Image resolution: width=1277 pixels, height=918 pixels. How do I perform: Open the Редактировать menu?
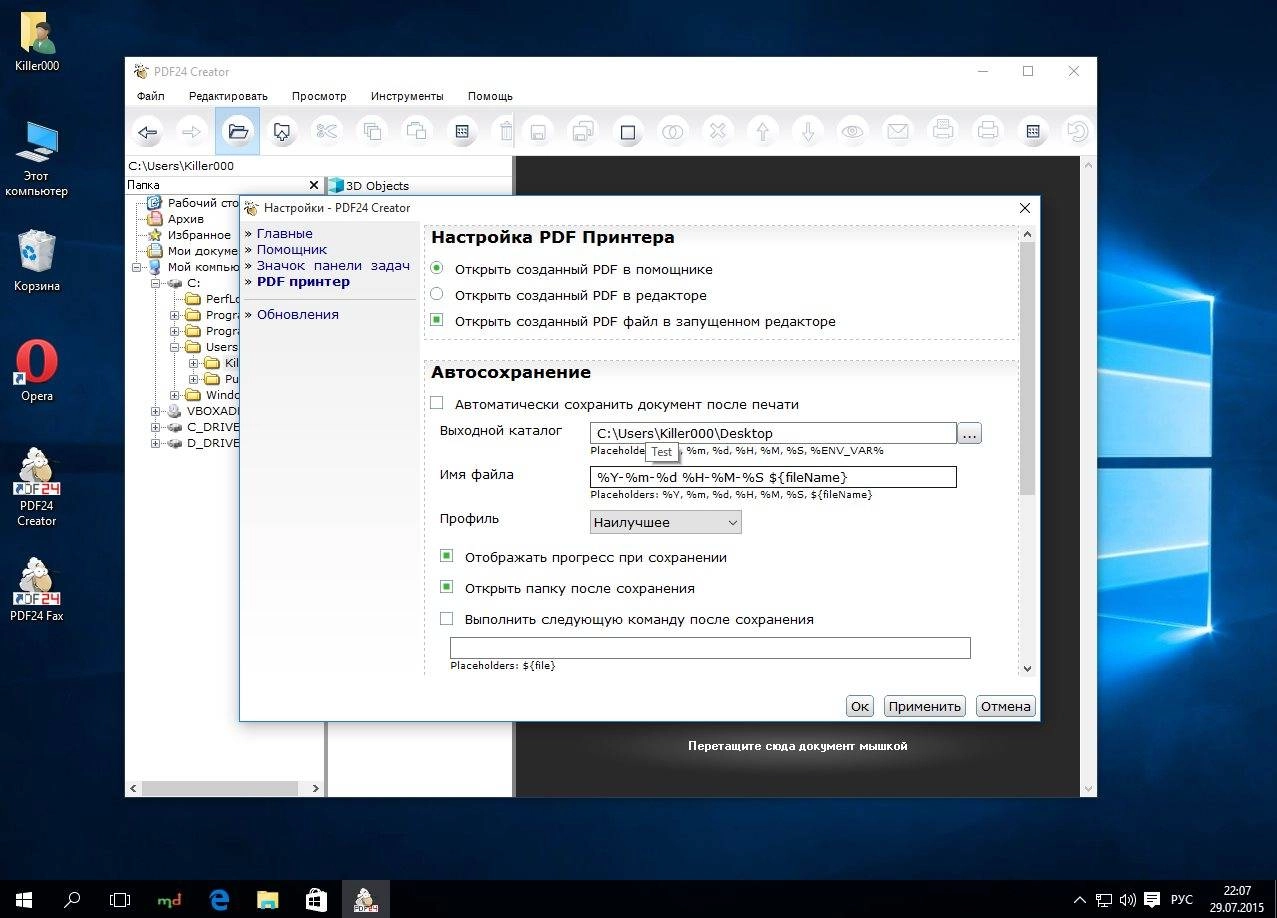pos(228,96)
